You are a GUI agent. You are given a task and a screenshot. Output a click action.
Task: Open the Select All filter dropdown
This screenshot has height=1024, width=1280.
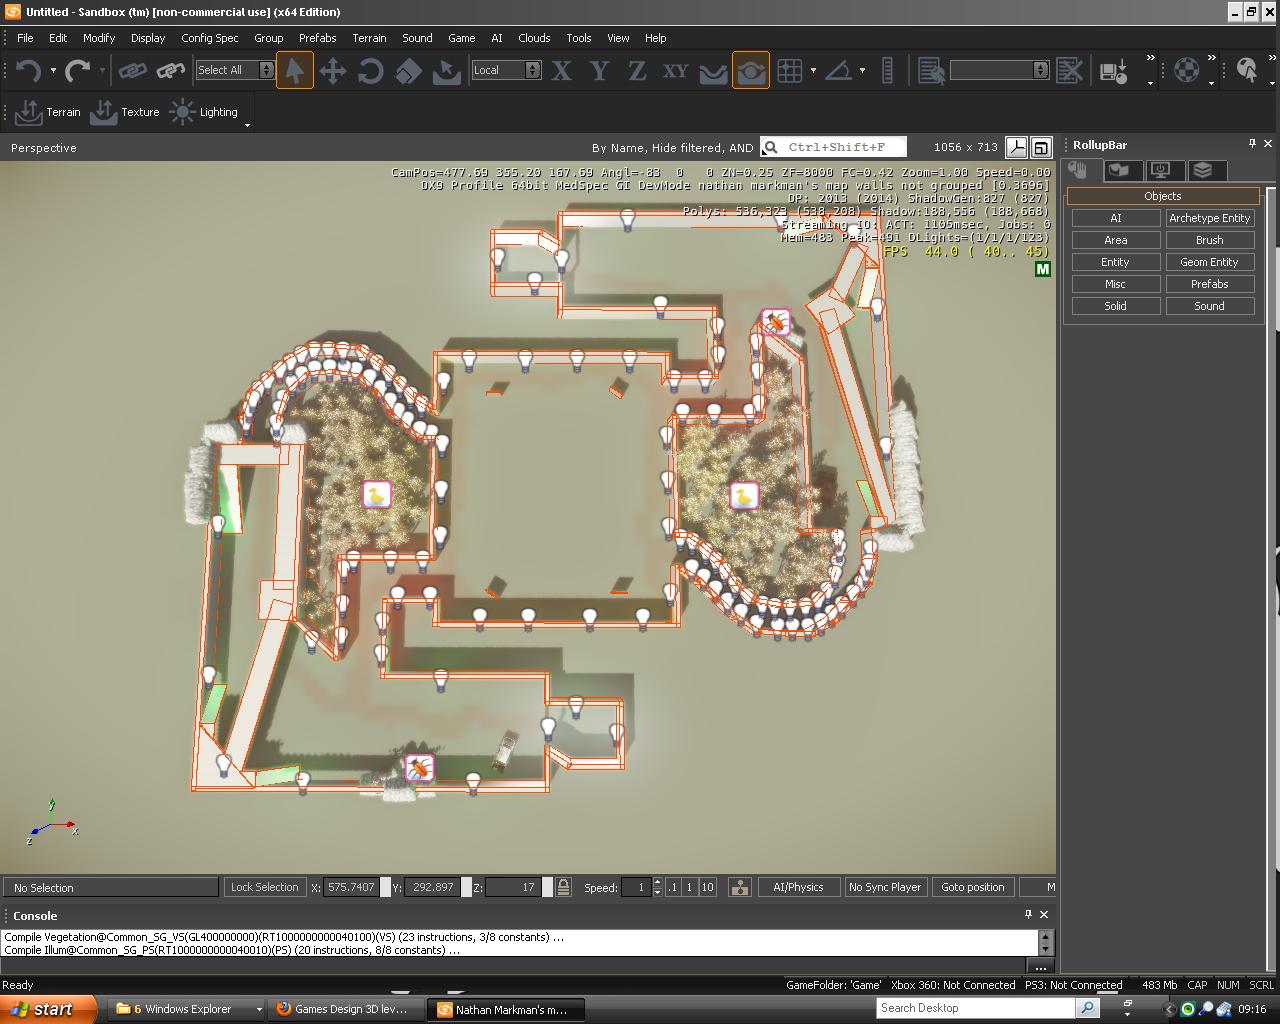(x=264, y=70)
